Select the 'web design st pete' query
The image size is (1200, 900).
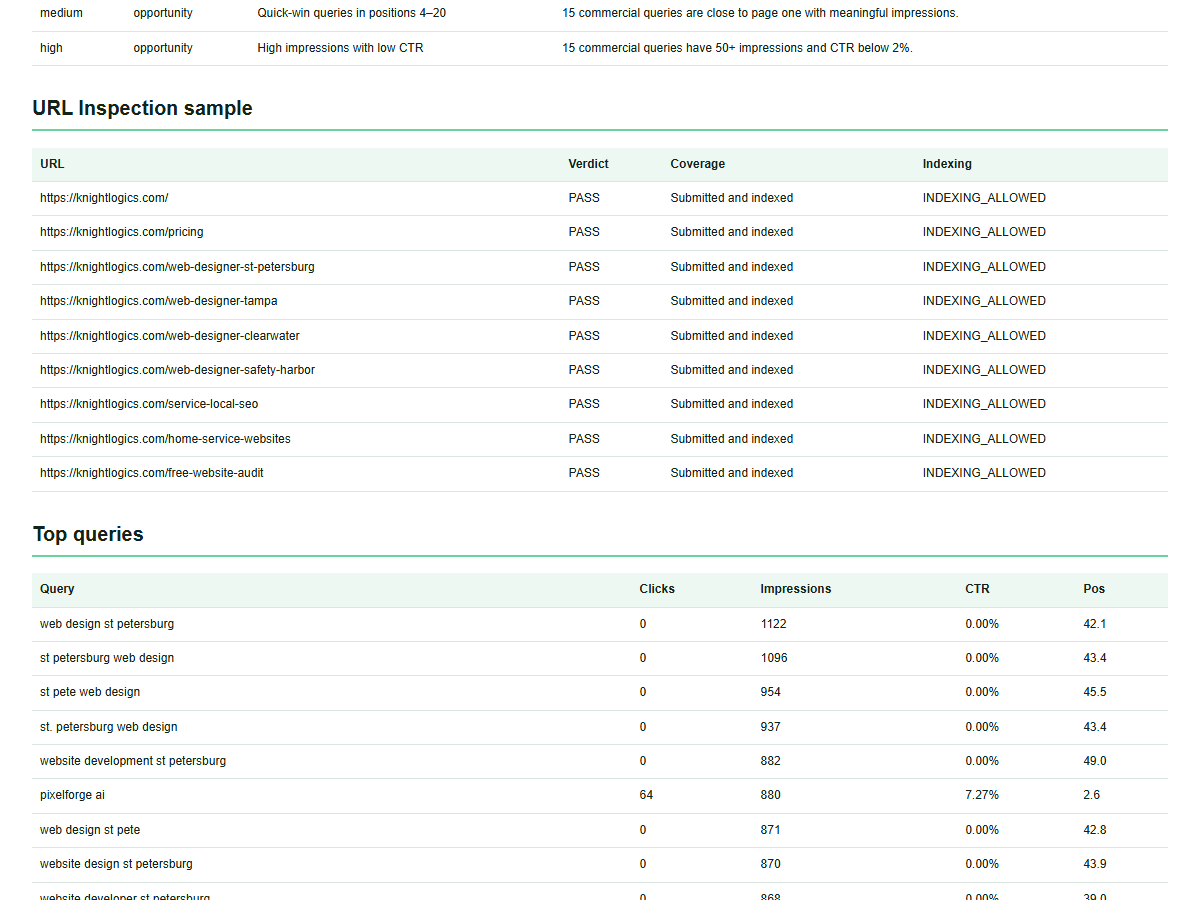90,830
